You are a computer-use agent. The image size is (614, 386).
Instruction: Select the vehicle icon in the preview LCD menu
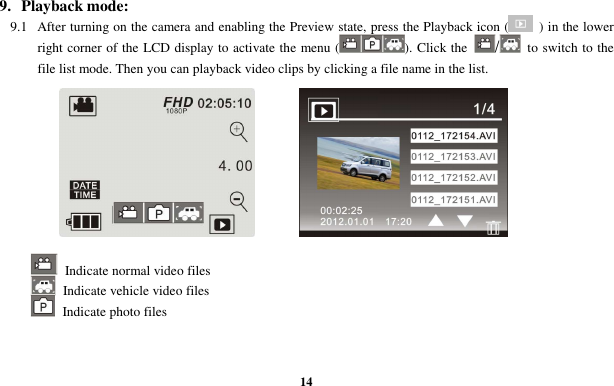coord(189,213)
